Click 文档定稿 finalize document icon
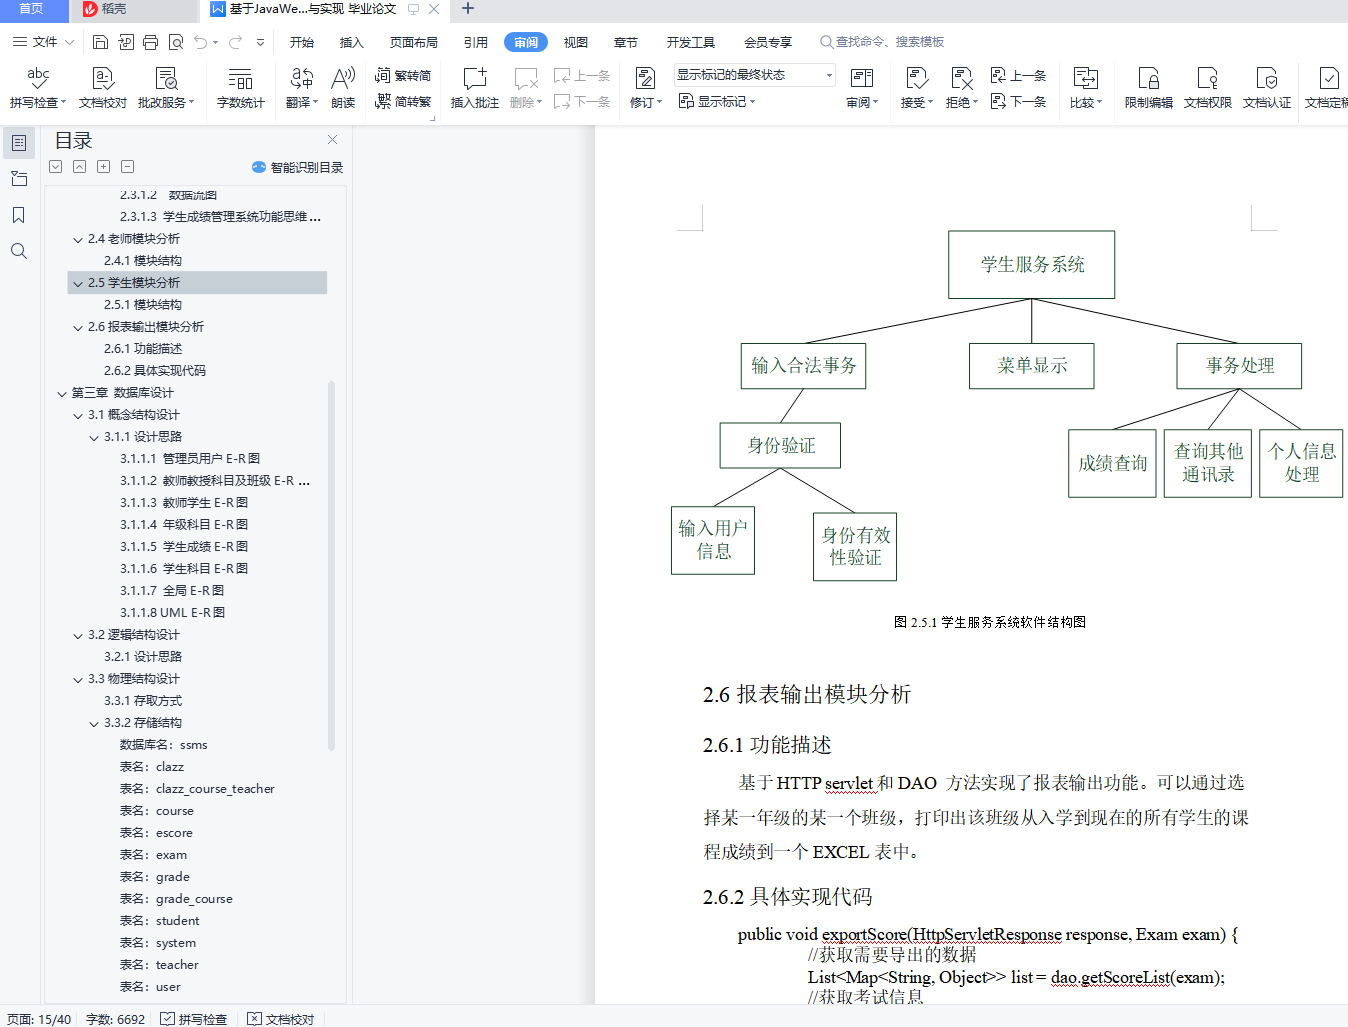 [x=1328, y=78]
